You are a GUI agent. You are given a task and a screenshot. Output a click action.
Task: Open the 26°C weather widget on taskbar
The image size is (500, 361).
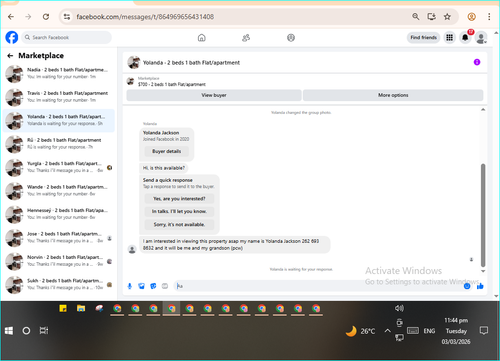coord(360,331)
